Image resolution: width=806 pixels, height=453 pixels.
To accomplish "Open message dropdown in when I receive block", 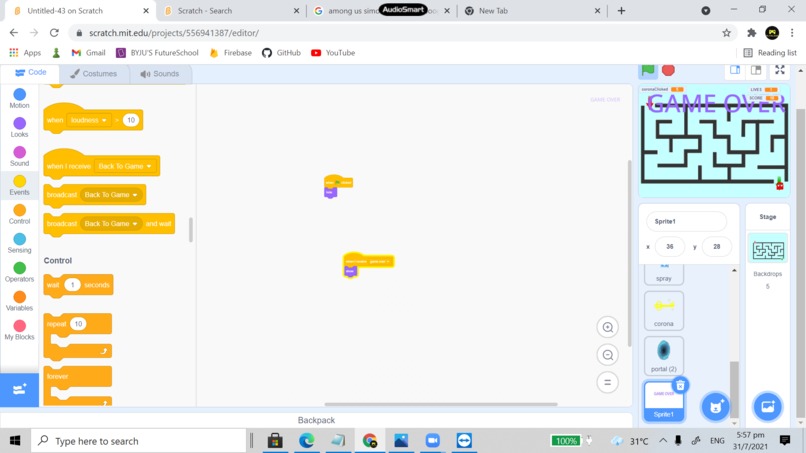I will click(125, 166).
